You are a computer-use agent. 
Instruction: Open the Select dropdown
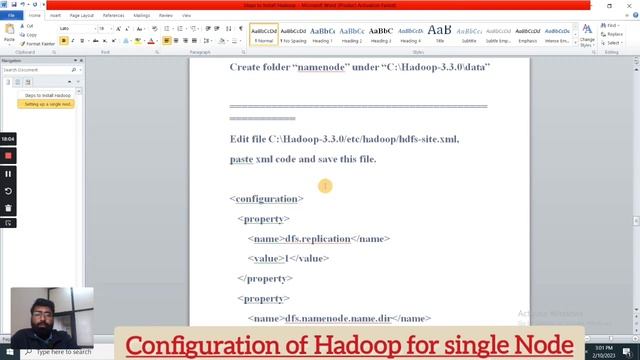pyautogui.click(x=611, y=43)
